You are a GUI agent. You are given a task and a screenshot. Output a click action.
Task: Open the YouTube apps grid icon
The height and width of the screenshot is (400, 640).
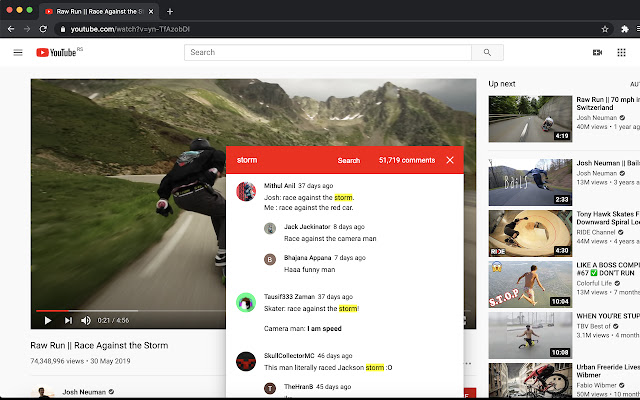[621, 52]
